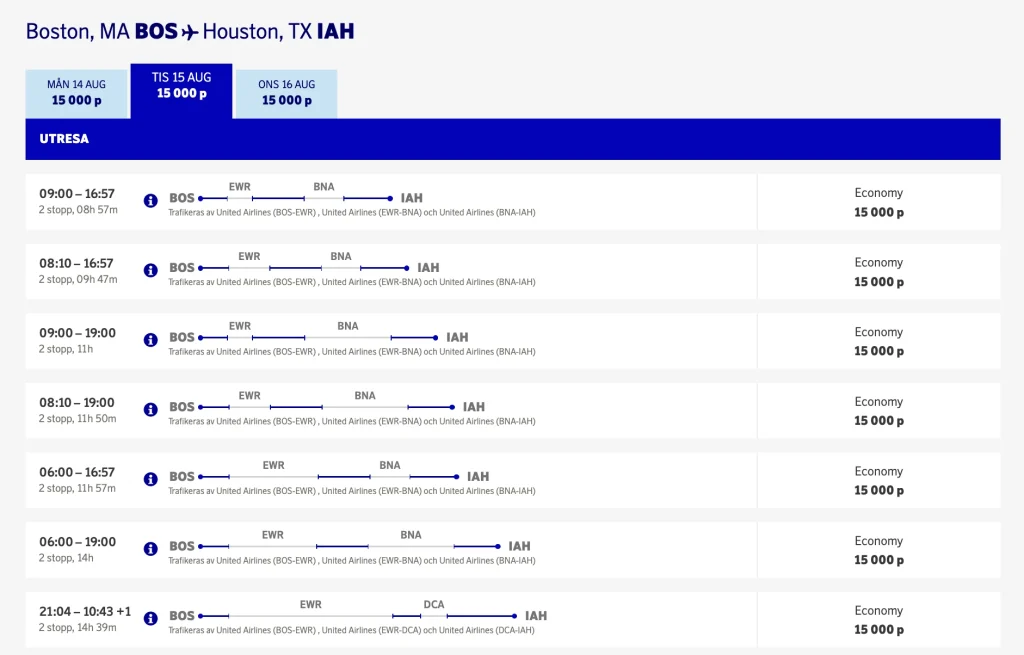Click Boston, MA BOS route heading
The image size is (1024, 655).
101,31
